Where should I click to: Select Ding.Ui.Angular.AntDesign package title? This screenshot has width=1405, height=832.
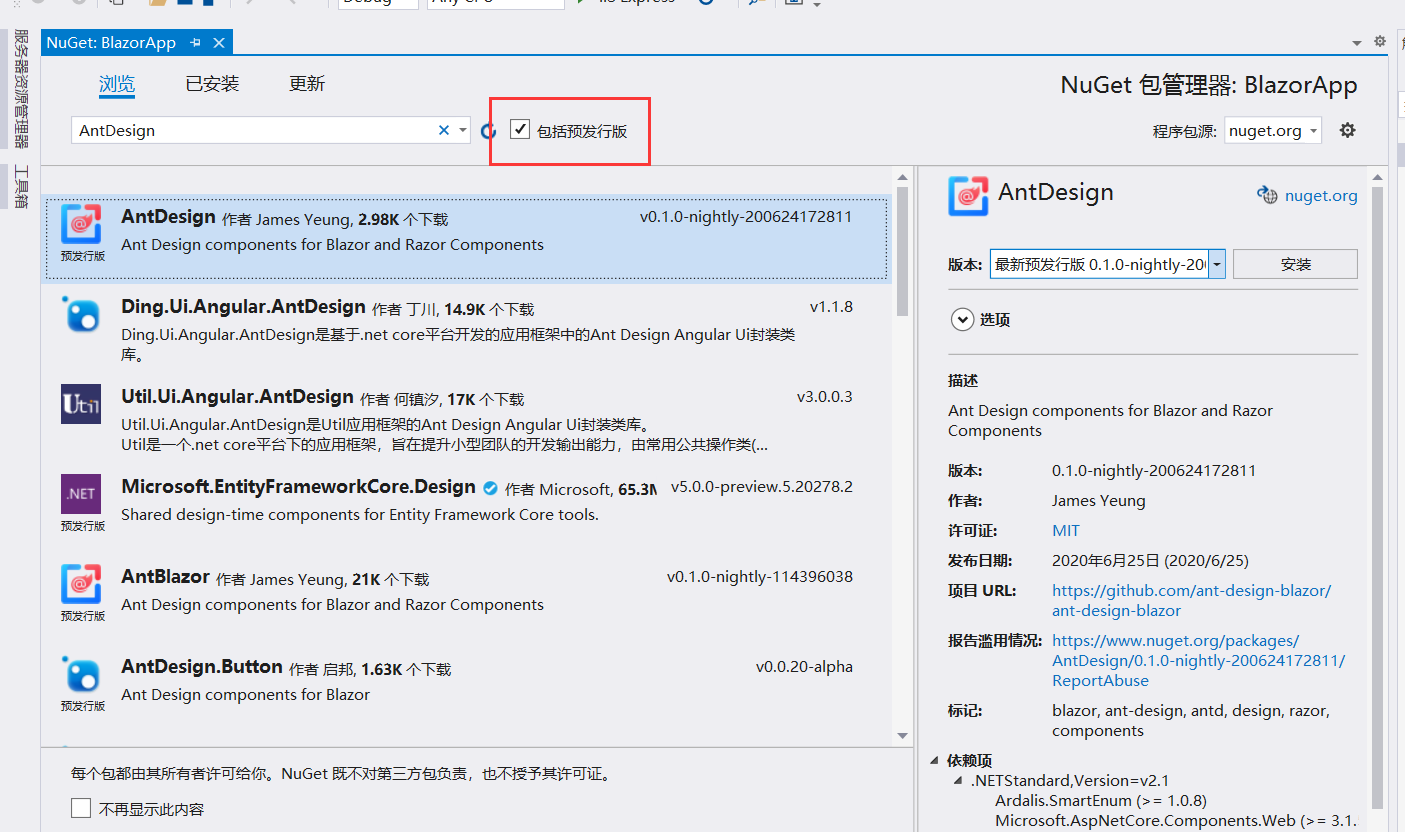coord(243,307)
